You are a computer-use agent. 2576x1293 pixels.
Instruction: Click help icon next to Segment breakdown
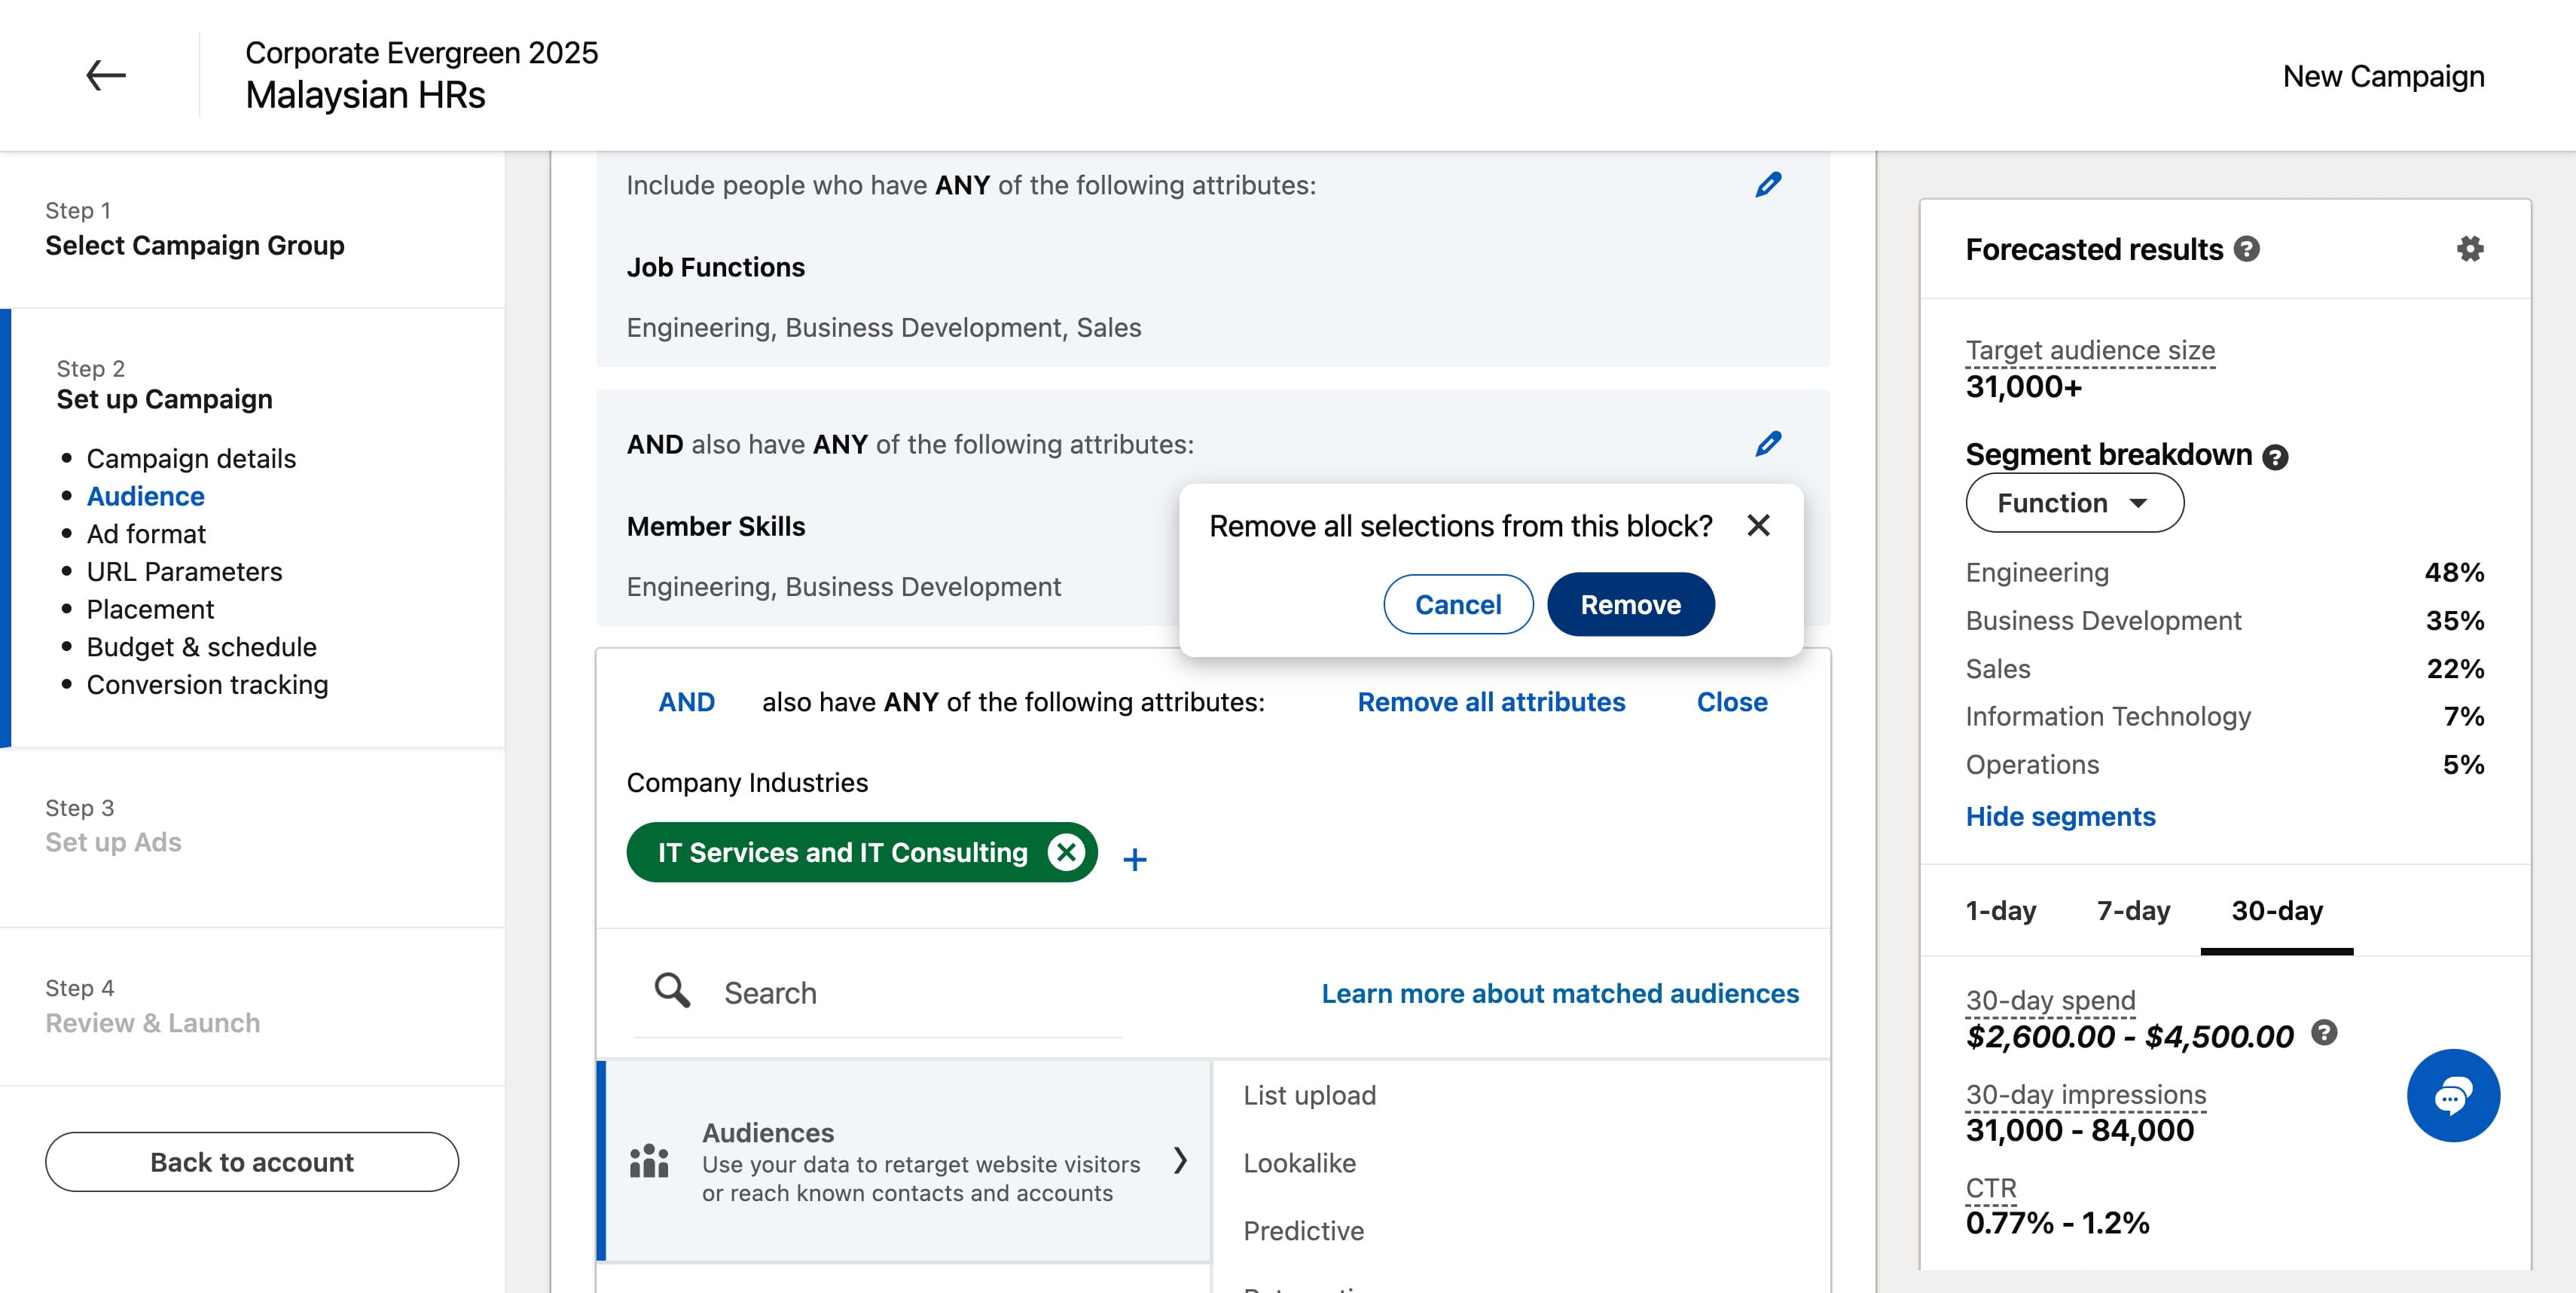2275,457
